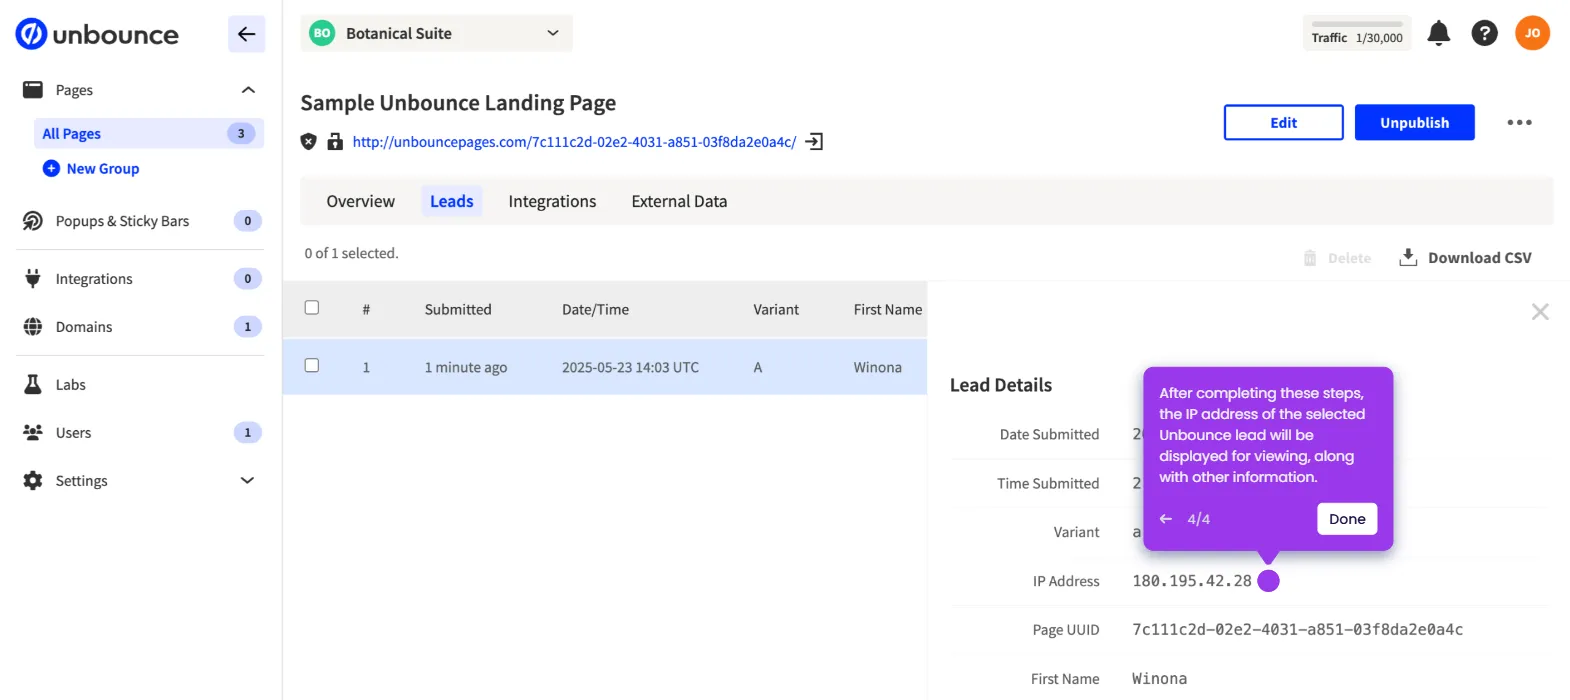Click the New Group plus icon

coord(51,168)
